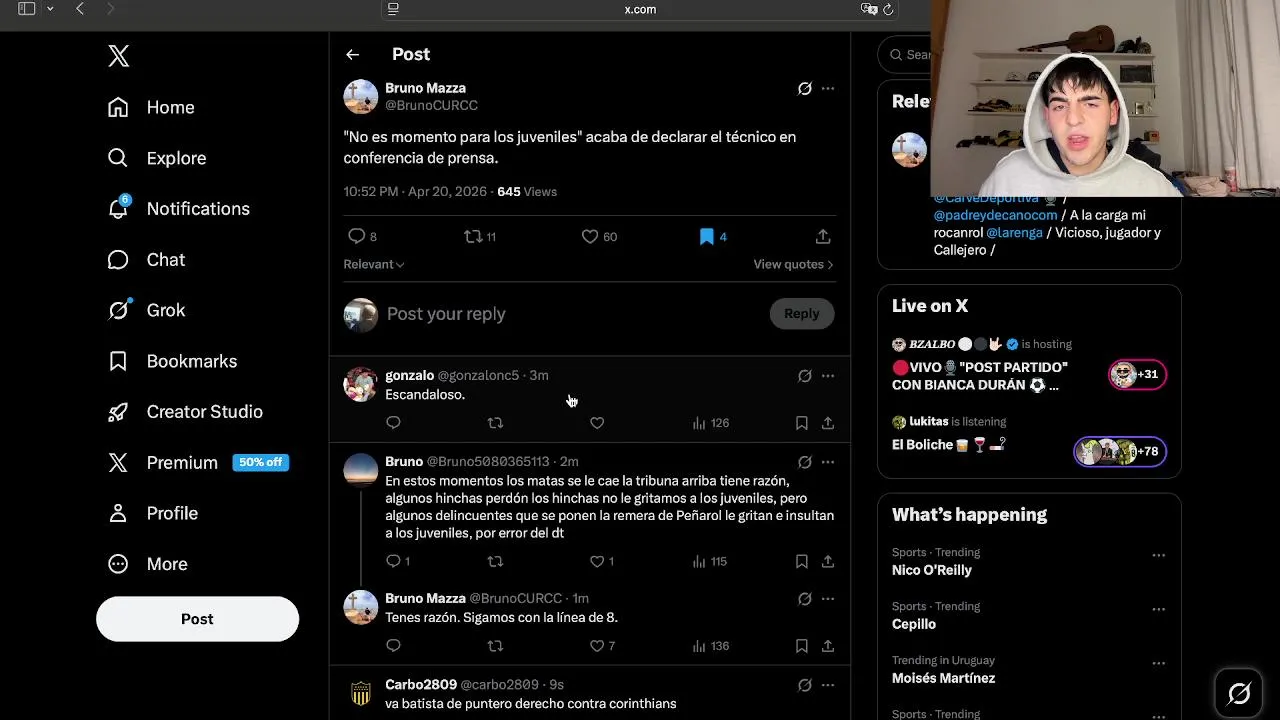1280x720 pixels.
Task: Open Moisés Martínez trending topic
Action: 943,678
